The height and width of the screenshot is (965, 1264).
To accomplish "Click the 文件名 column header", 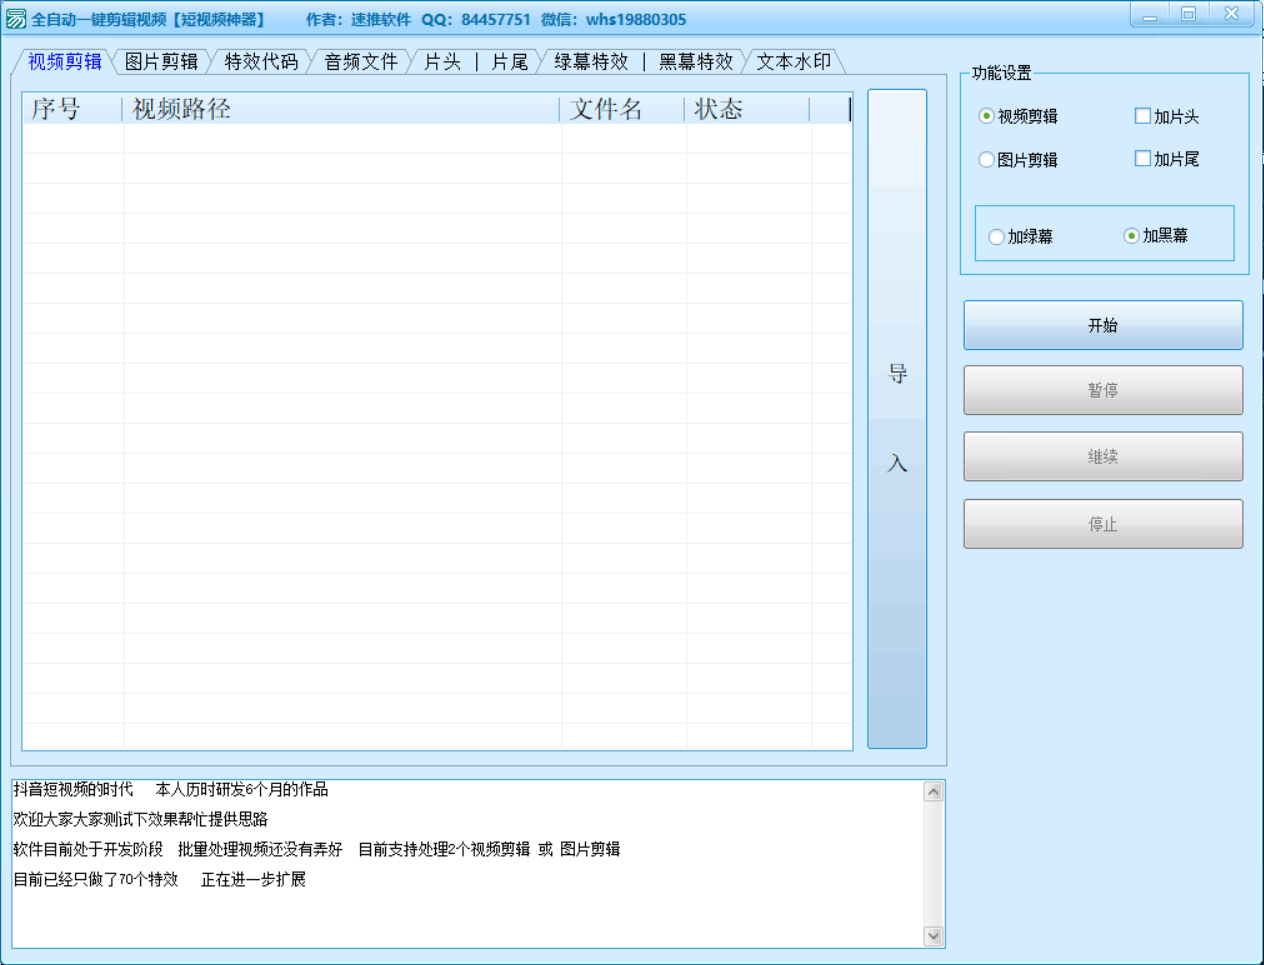I will pyautogui.click(x=622, y=109).
